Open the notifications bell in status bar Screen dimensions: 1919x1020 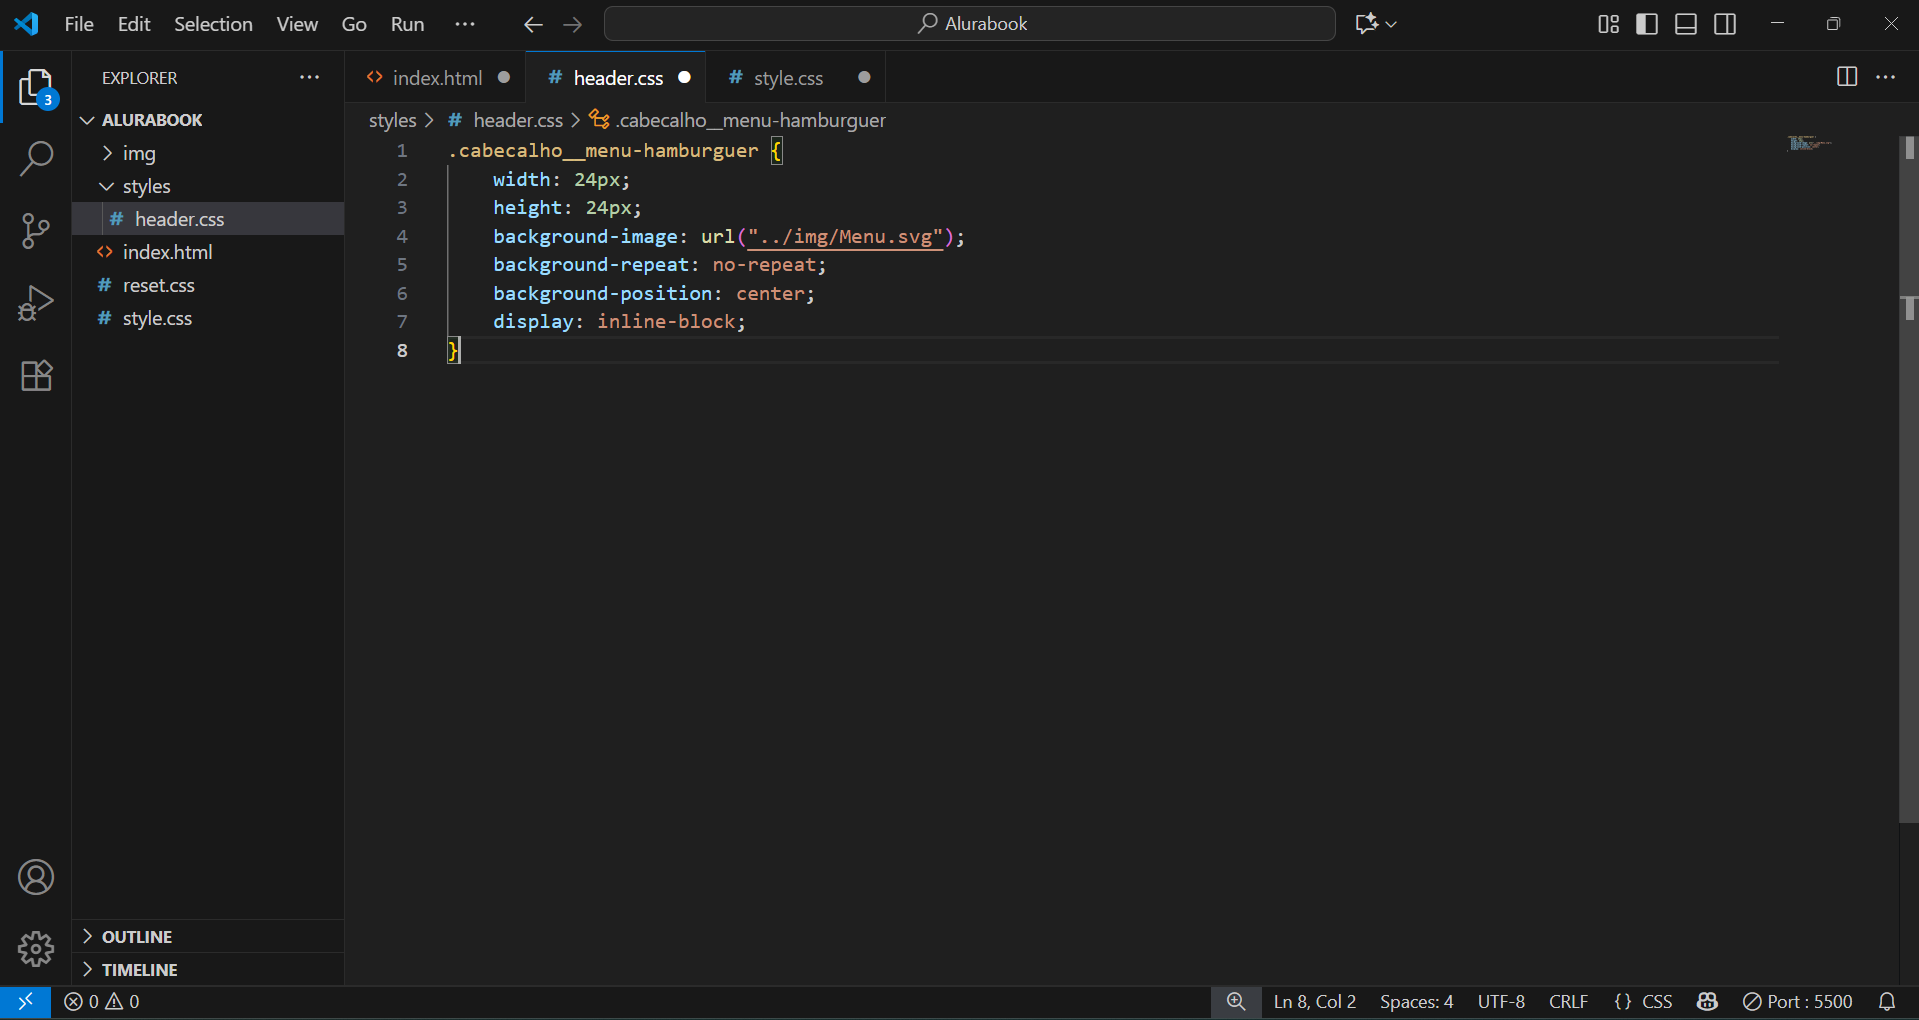pyautogui.click(x=1886, y=1001)
